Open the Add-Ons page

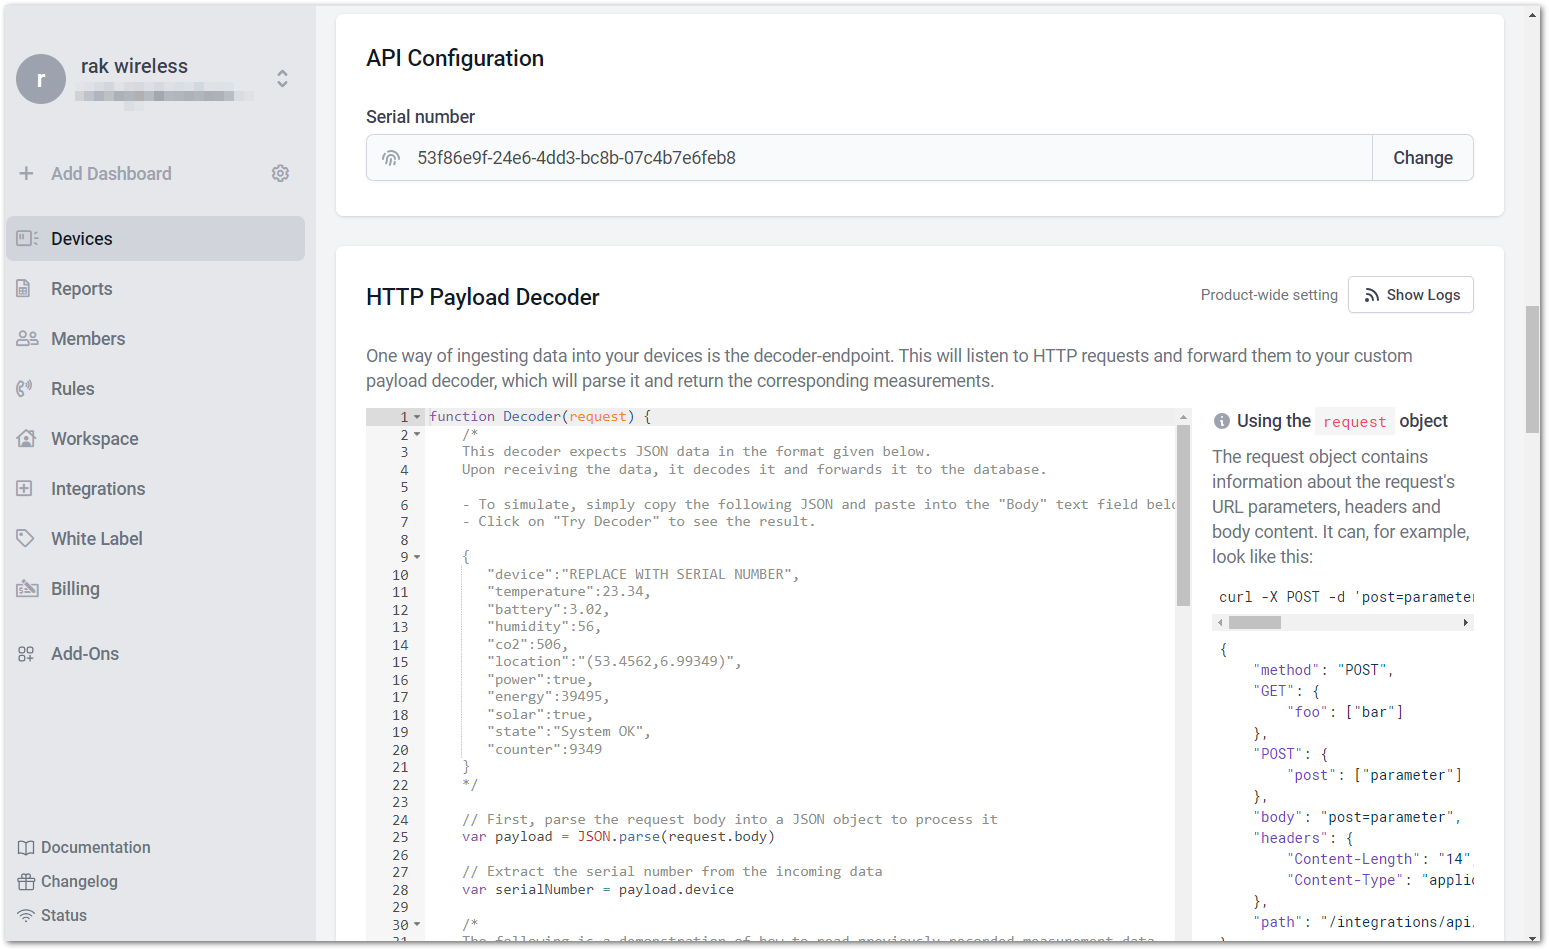coord(155,654)
